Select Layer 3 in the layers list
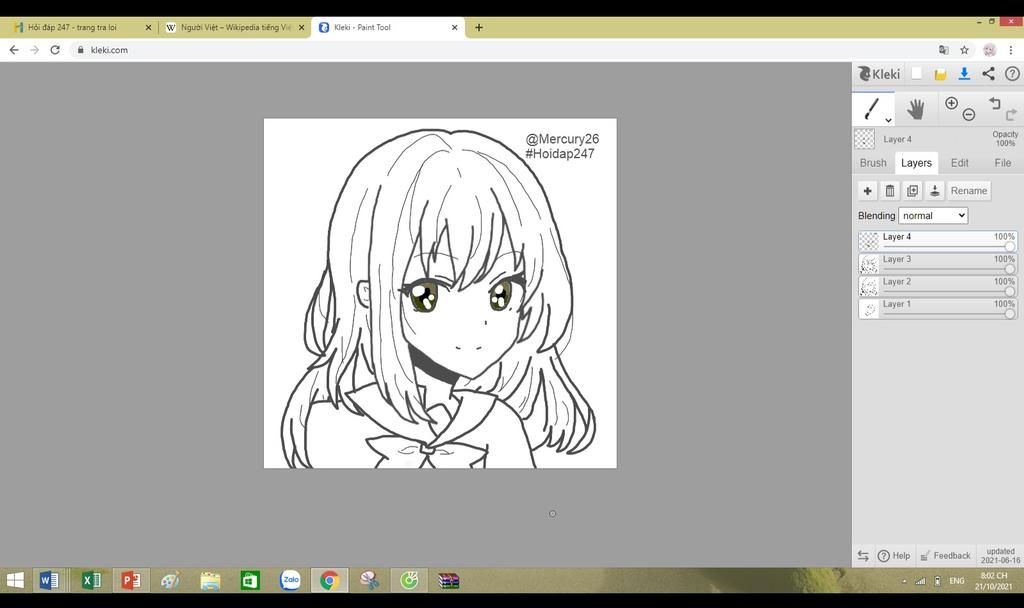1024x608 pixels. point(937,263)
